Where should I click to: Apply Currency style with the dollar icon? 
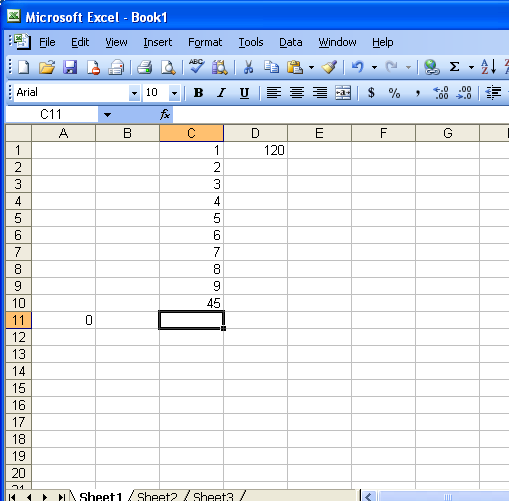click(x=371, y=93)
